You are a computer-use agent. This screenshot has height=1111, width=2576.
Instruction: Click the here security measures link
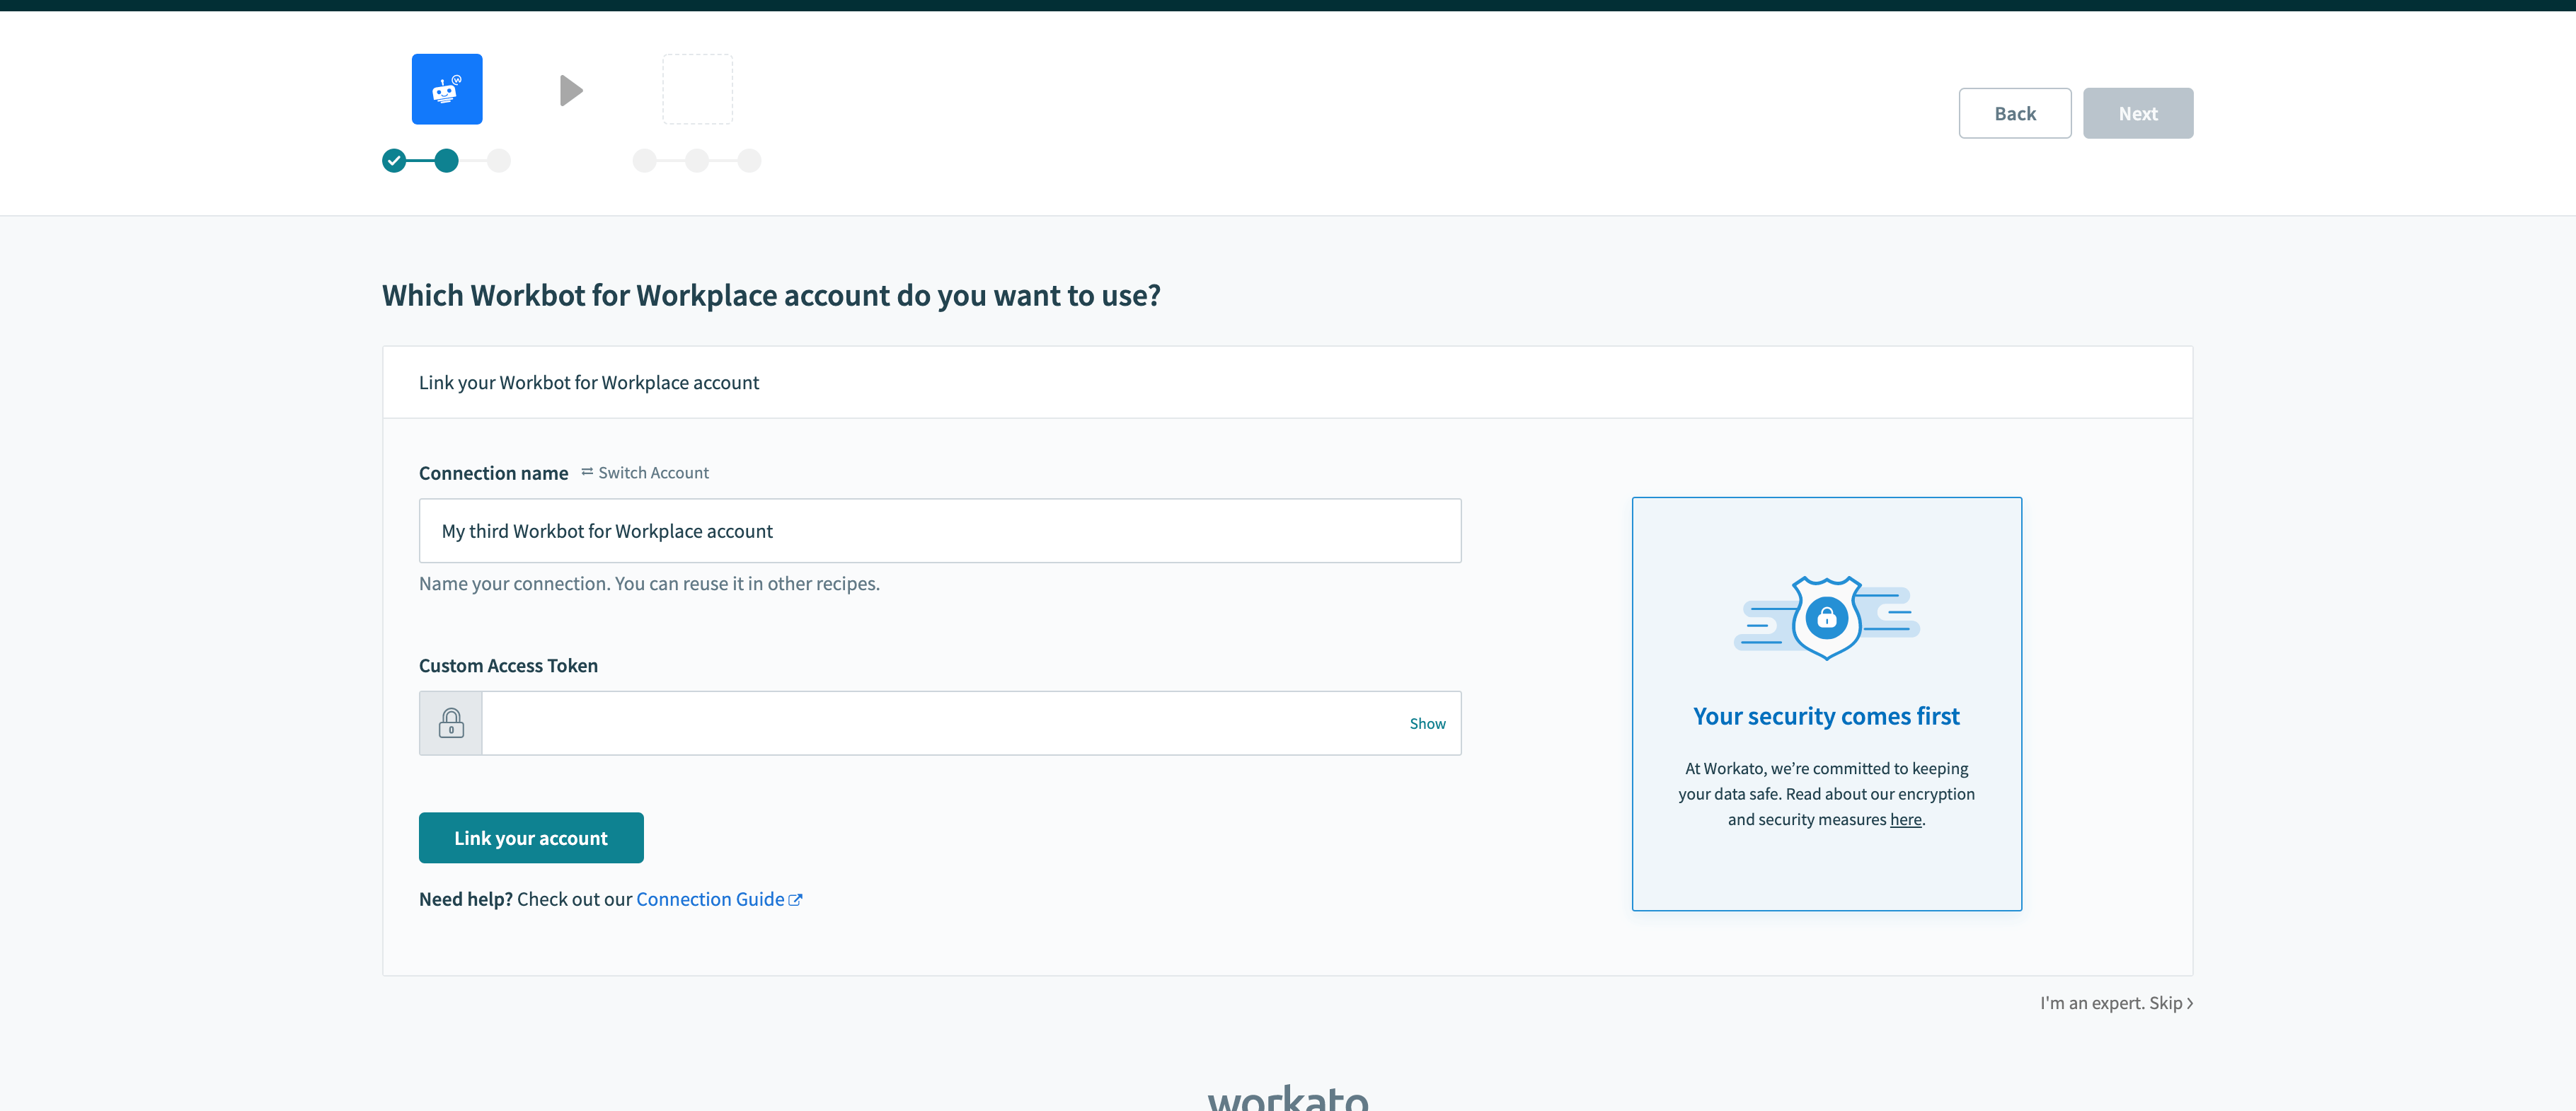coord(1902,819)
